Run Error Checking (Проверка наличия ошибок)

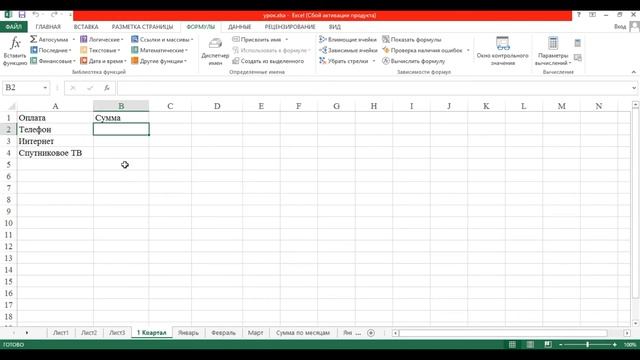click(422, 50)
